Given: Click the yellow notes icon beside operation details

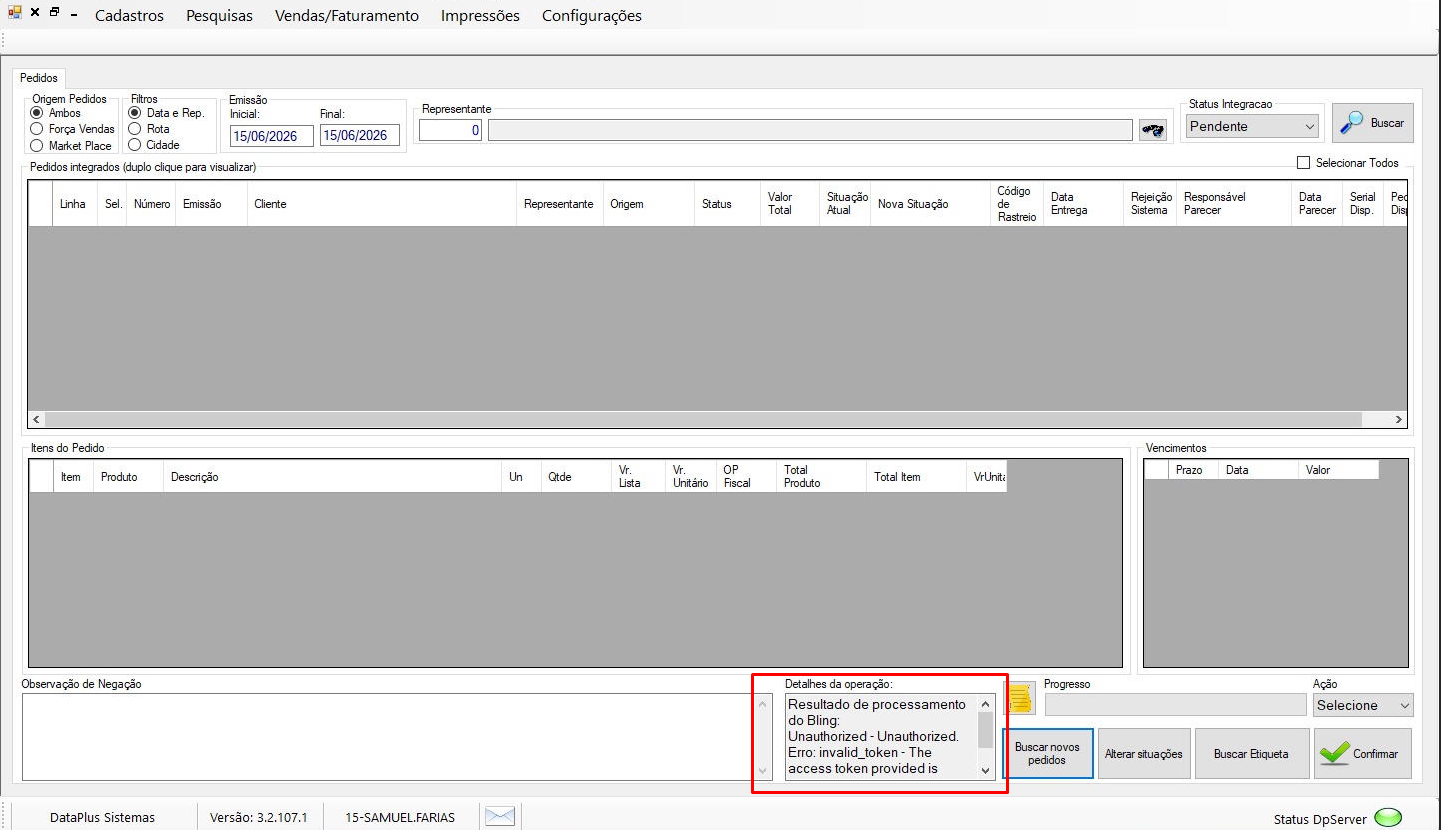Looking at the screenshot, I should (1020, 699).
